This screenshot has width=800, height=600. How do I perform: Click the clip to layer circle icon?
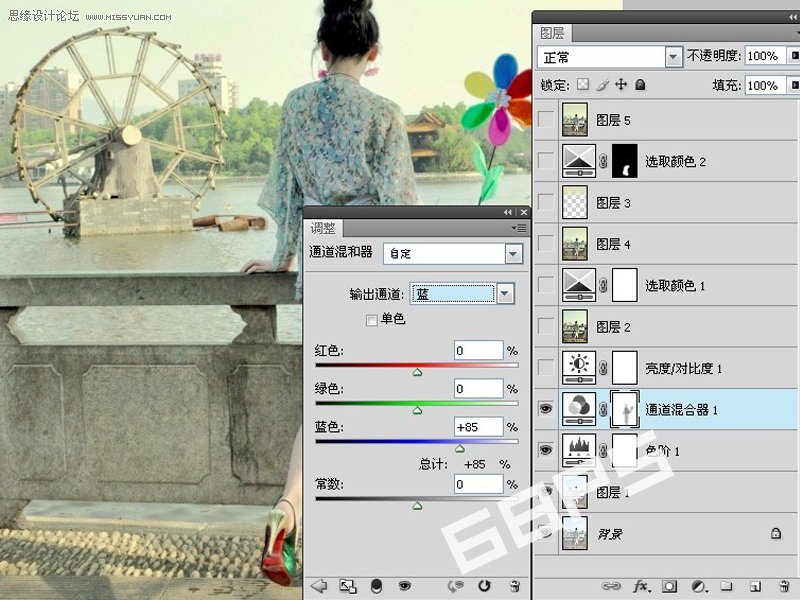376,586
